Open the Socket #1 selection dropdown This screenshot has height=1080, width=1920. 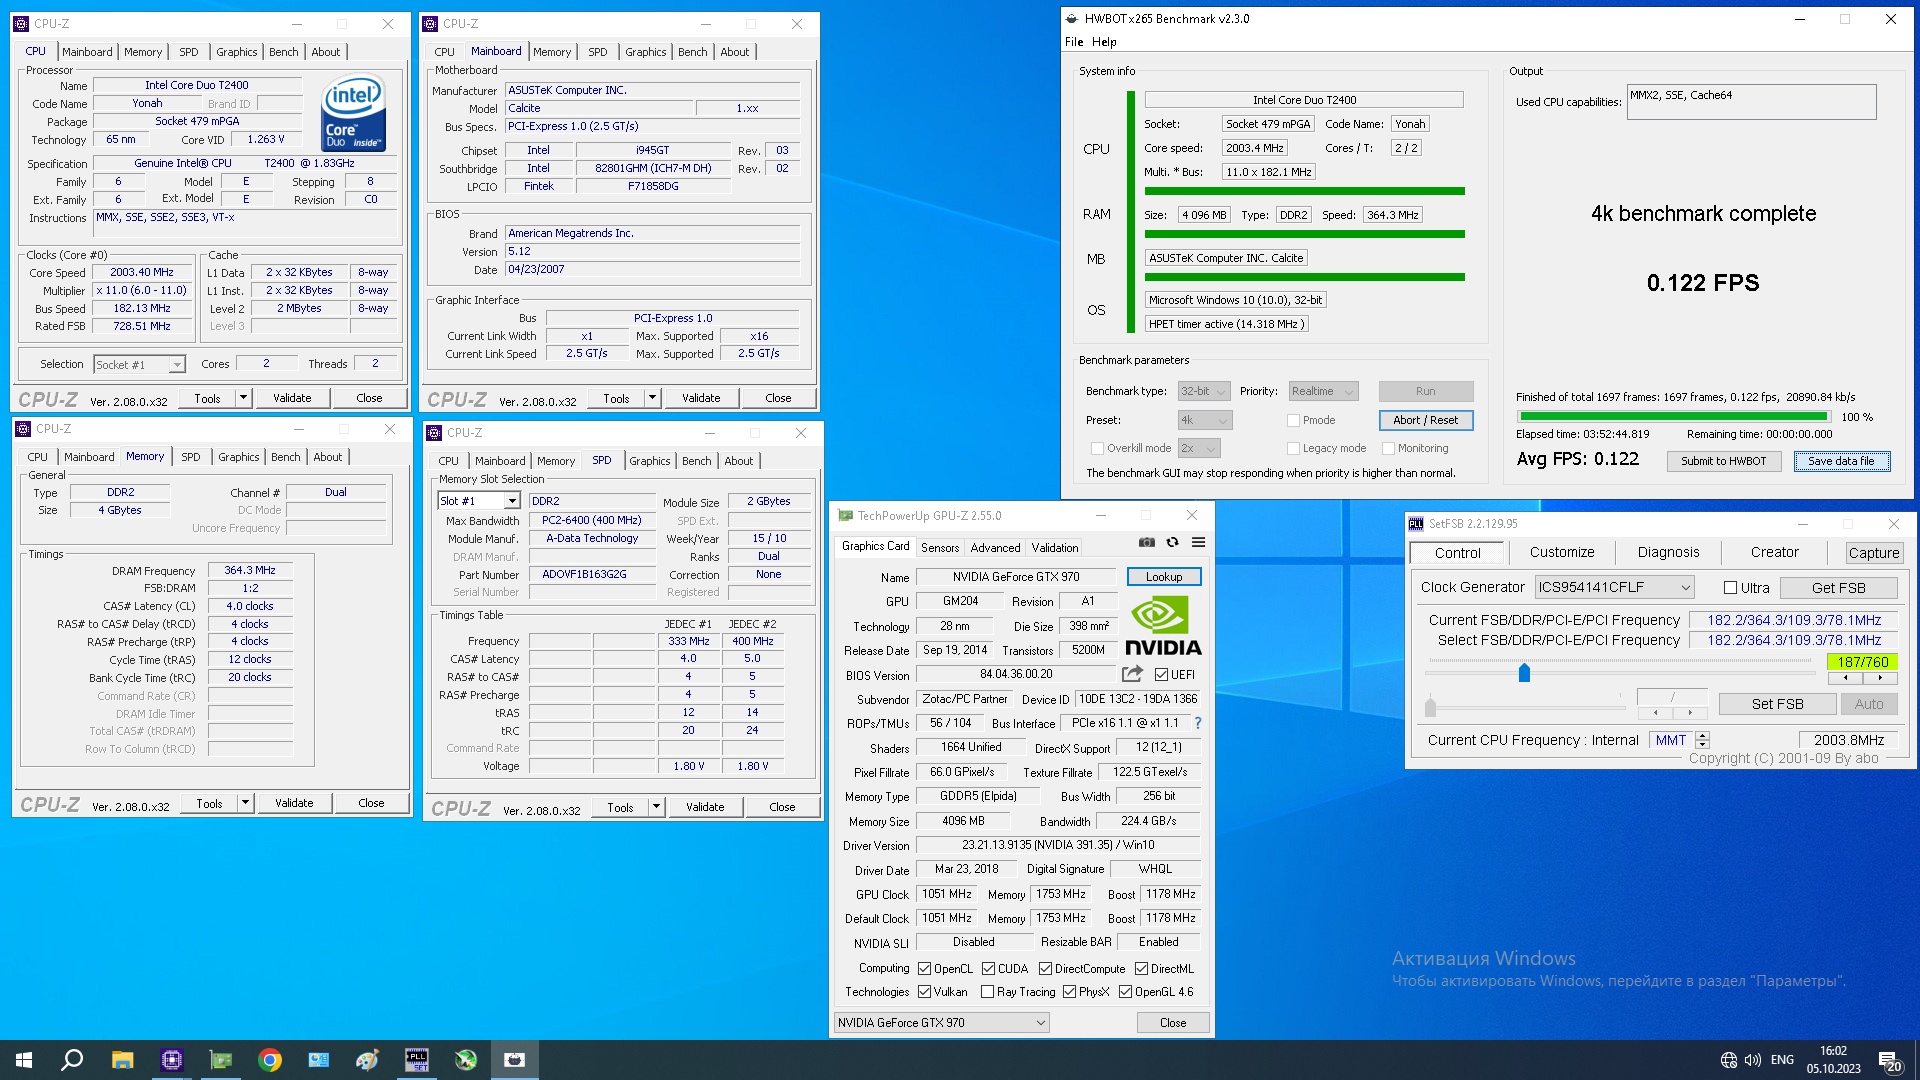pyautogui.click(x=139, y=365)
